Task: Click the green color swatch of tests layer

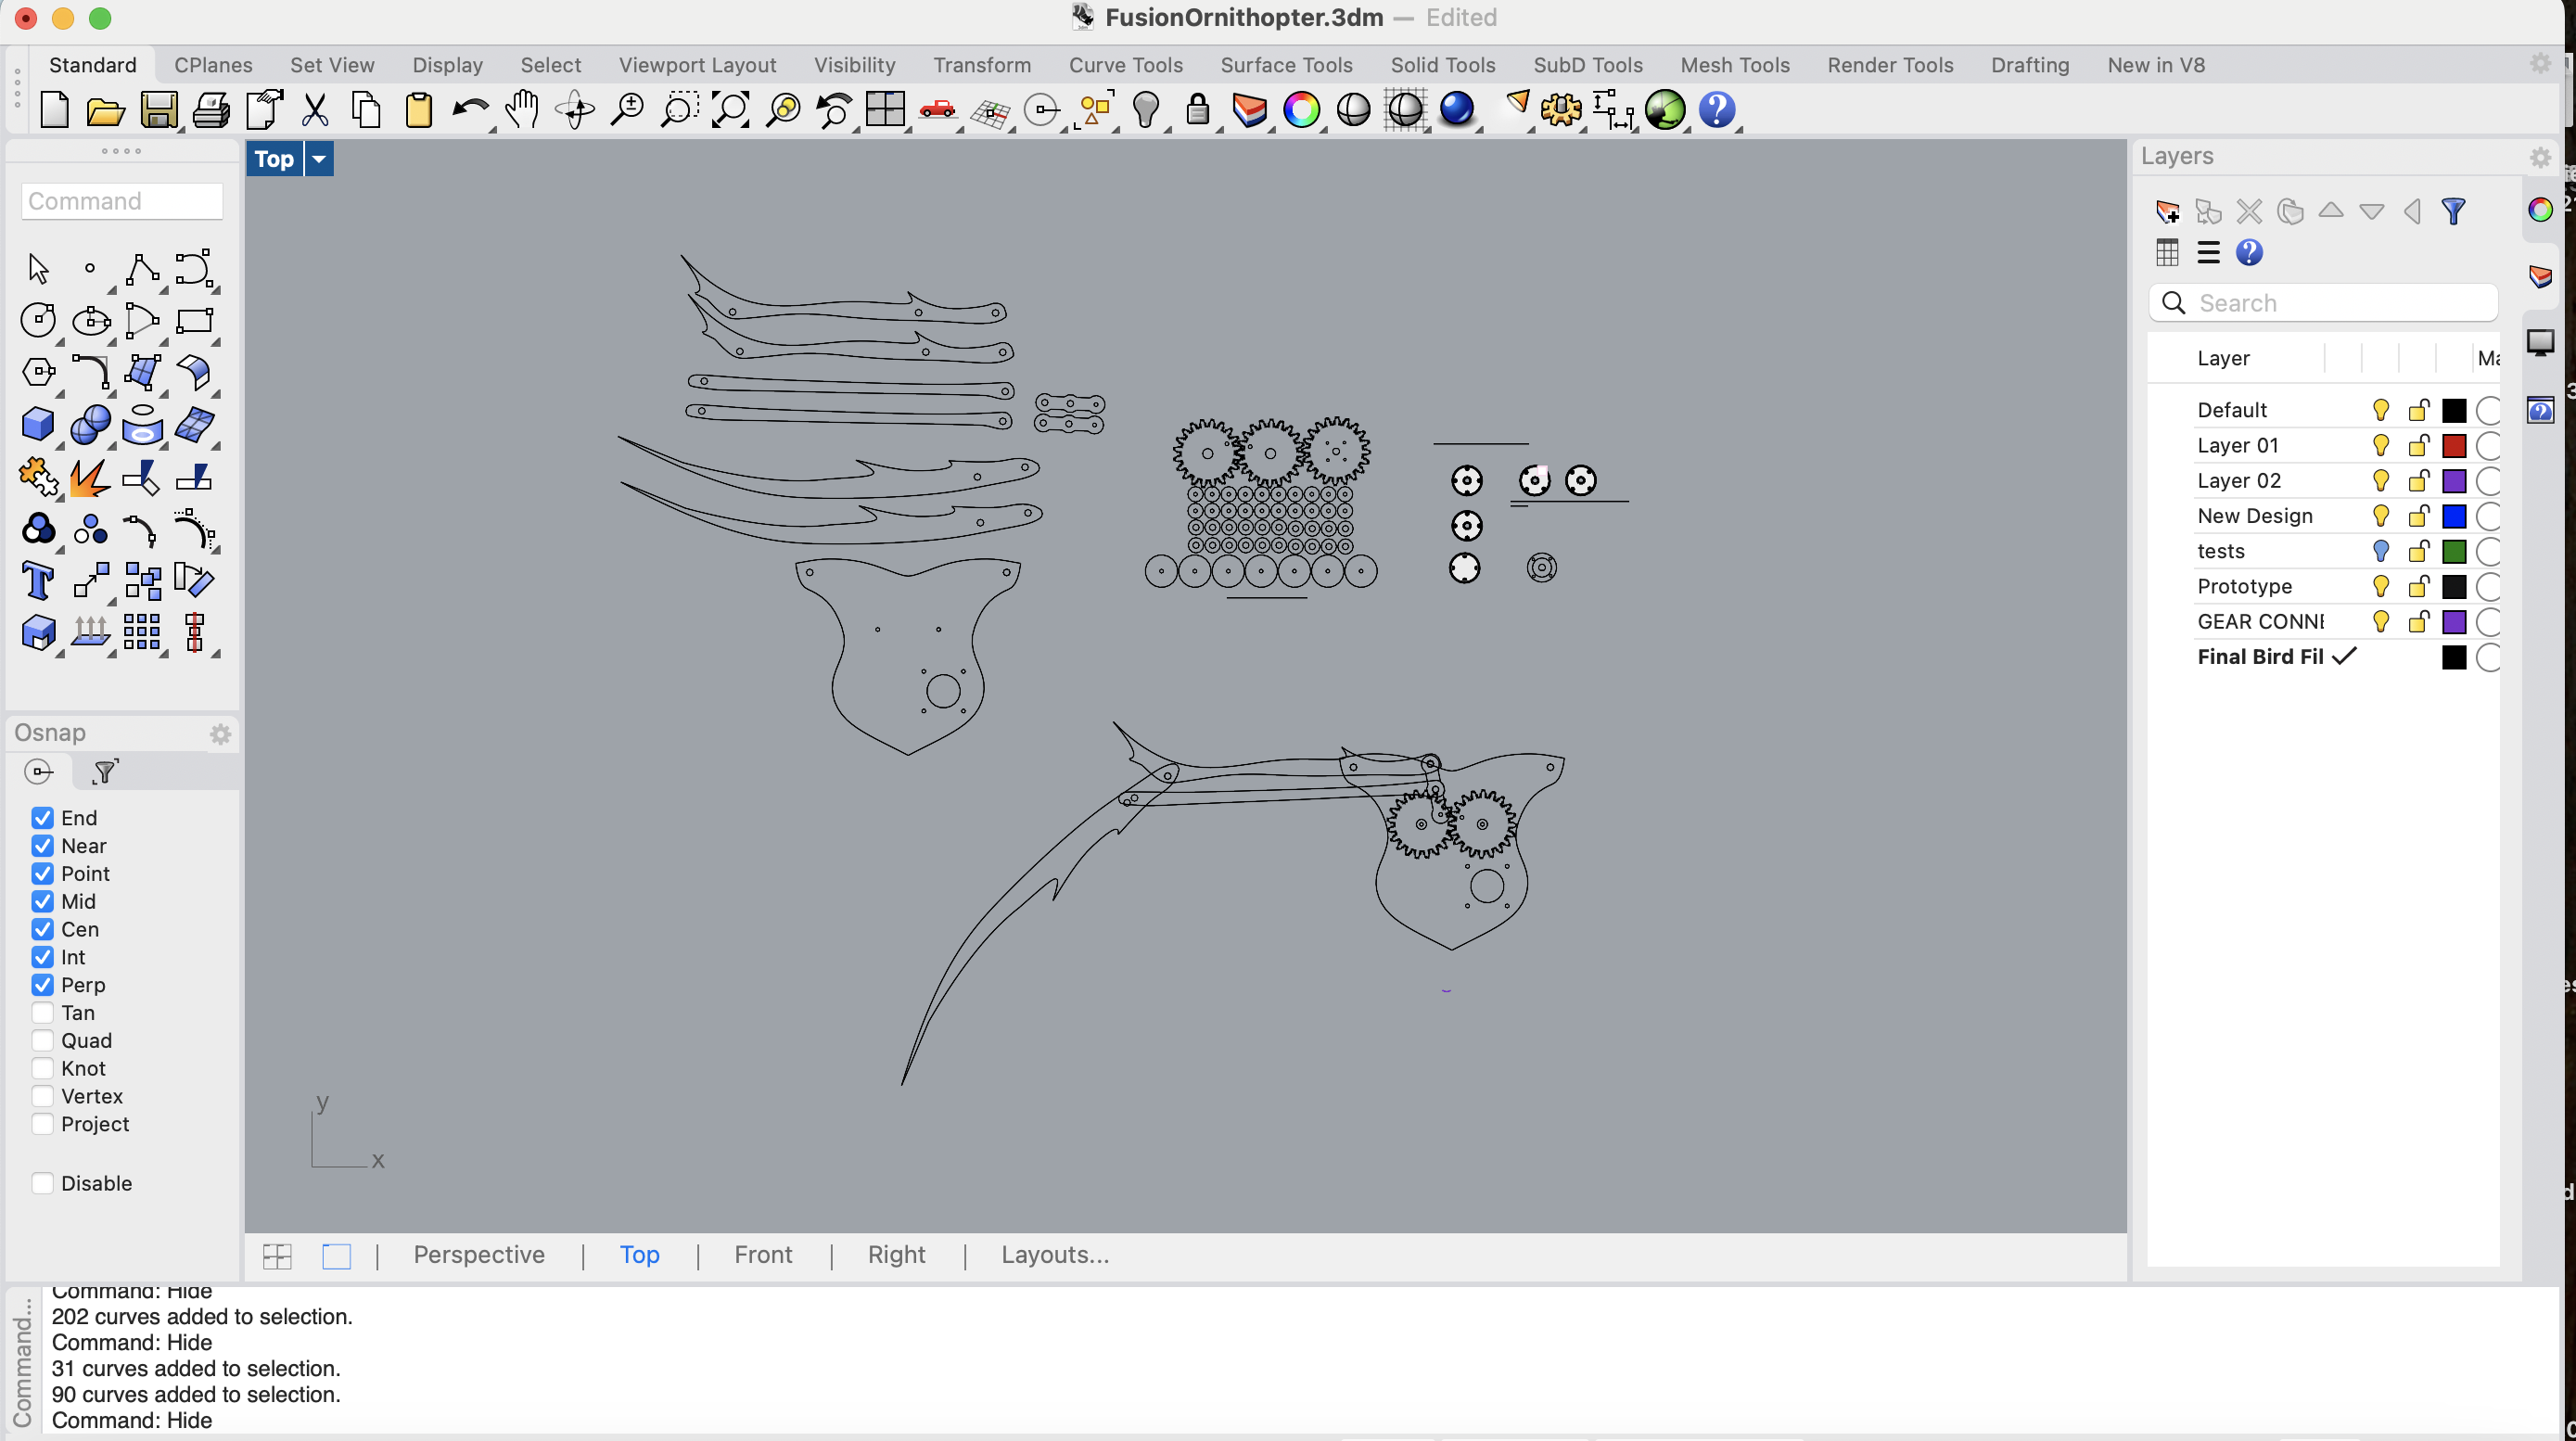Action: pyautogui.click(x=2454, y=551)
